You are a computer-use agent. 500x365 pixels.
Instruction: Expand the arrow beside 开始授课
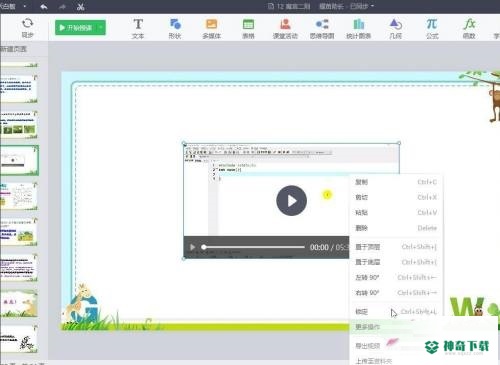coord(101,28)
